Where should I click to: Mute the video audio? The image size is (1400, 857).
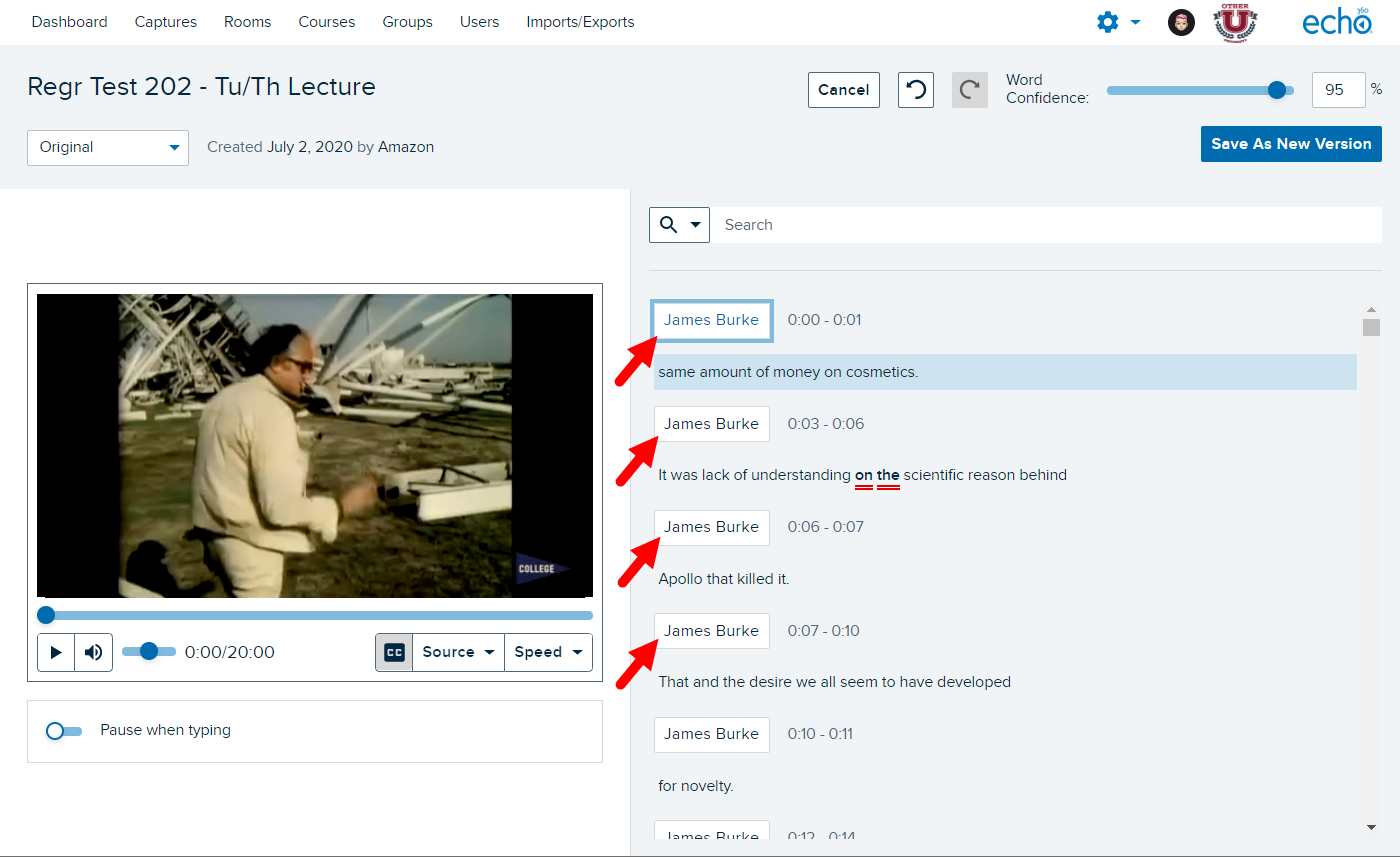(93, 652)
